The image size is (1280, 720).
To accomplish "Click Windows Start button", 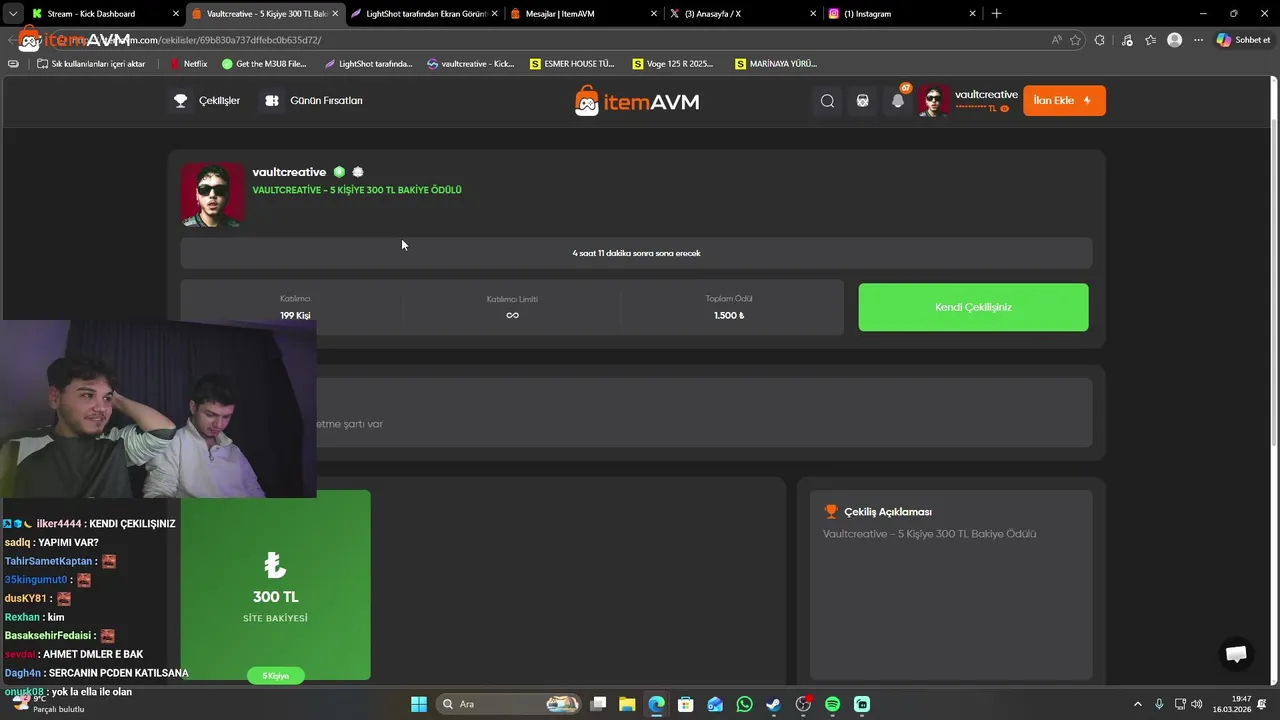I will pyautogui.click(x=419, y=704).
